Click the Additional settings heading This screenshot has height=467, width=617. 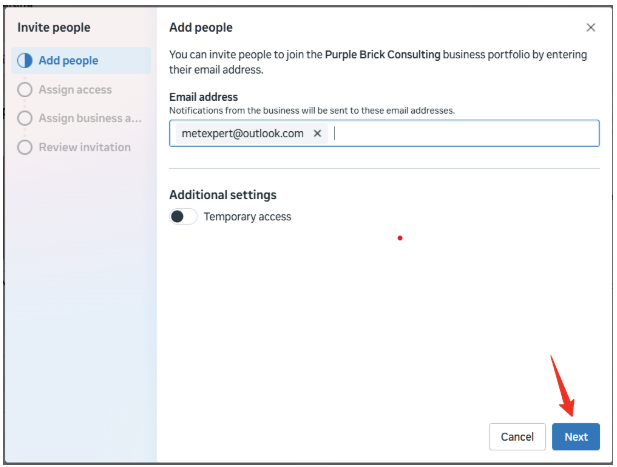(222, 195)
